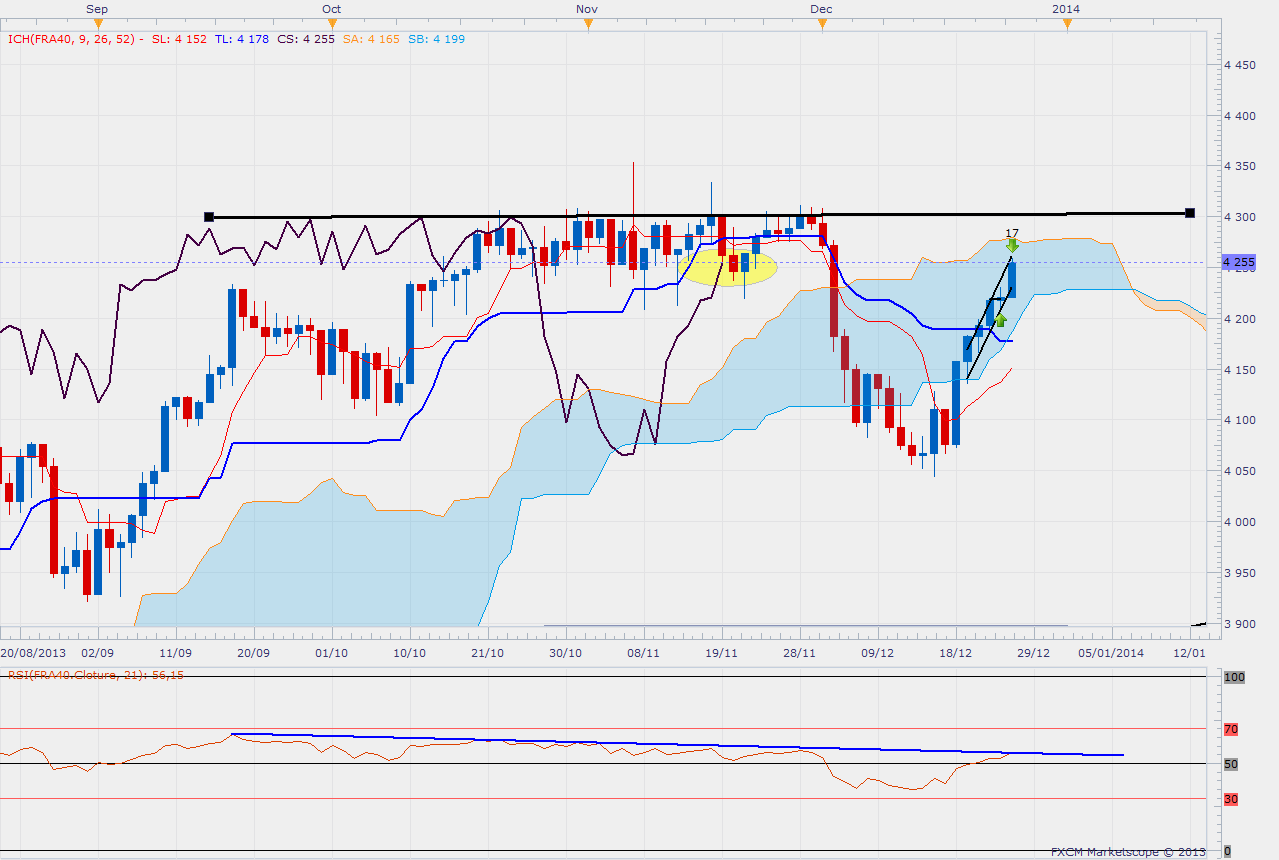Click the 4 100 price axis label
This screenshot has height=860, width=1279.
pos(1238,420)
